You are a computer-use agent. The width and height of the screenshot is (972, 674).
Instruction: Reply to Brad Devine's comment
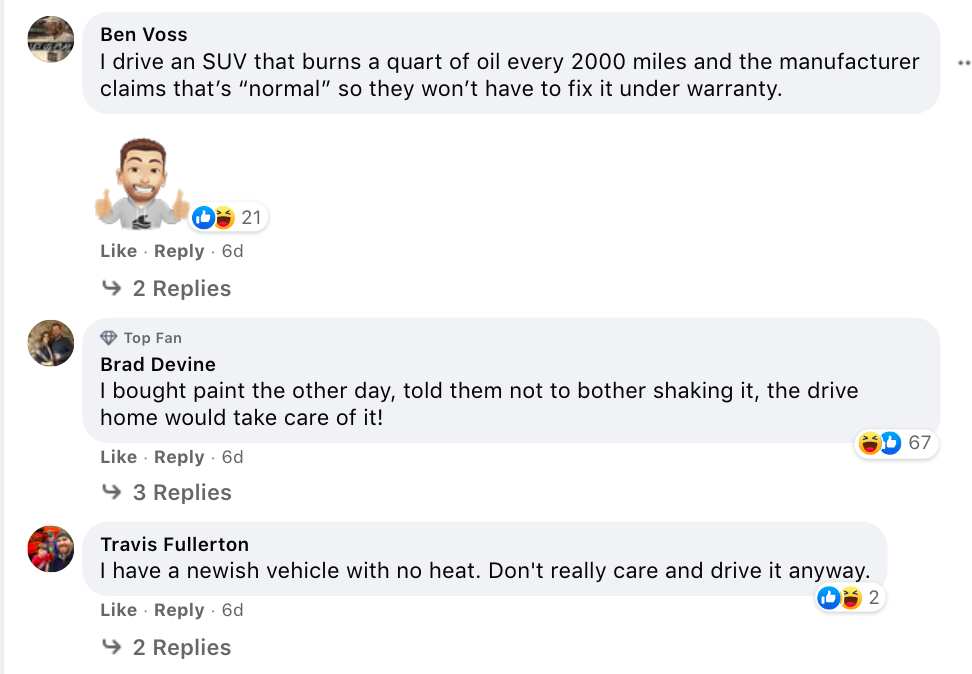point(179,457)
